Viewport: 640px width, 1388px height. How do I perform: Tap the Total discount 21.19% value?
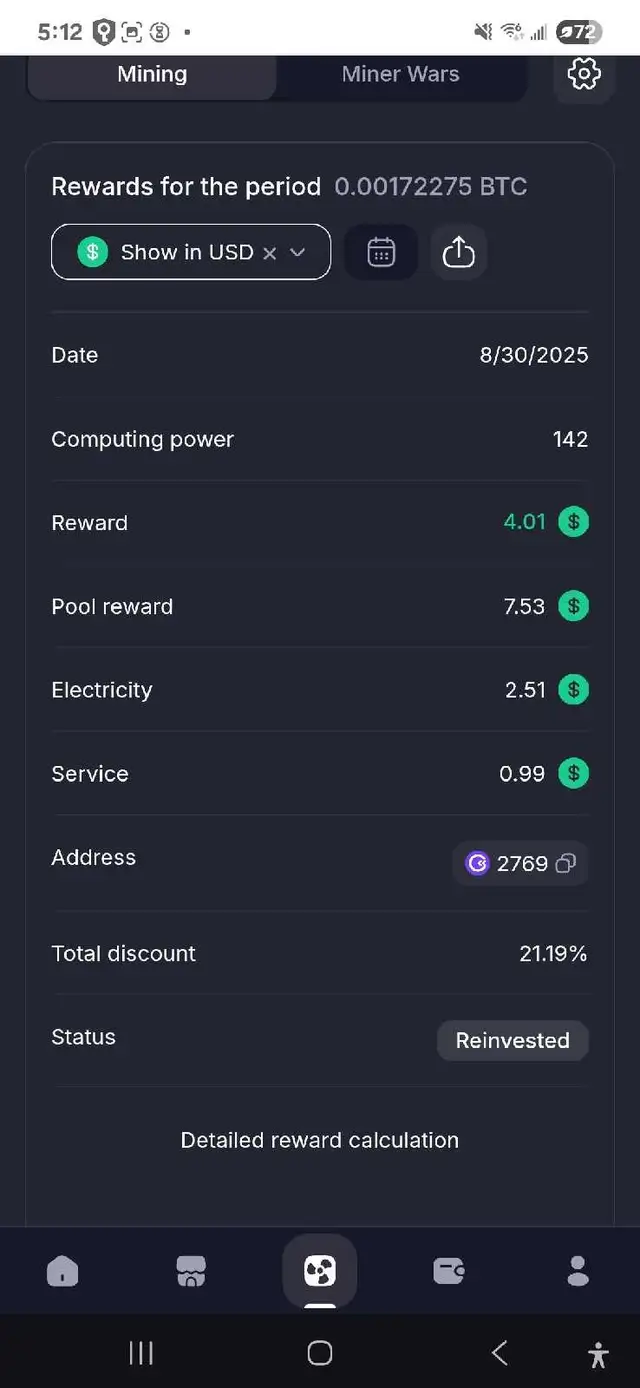[x=553, y=954]
